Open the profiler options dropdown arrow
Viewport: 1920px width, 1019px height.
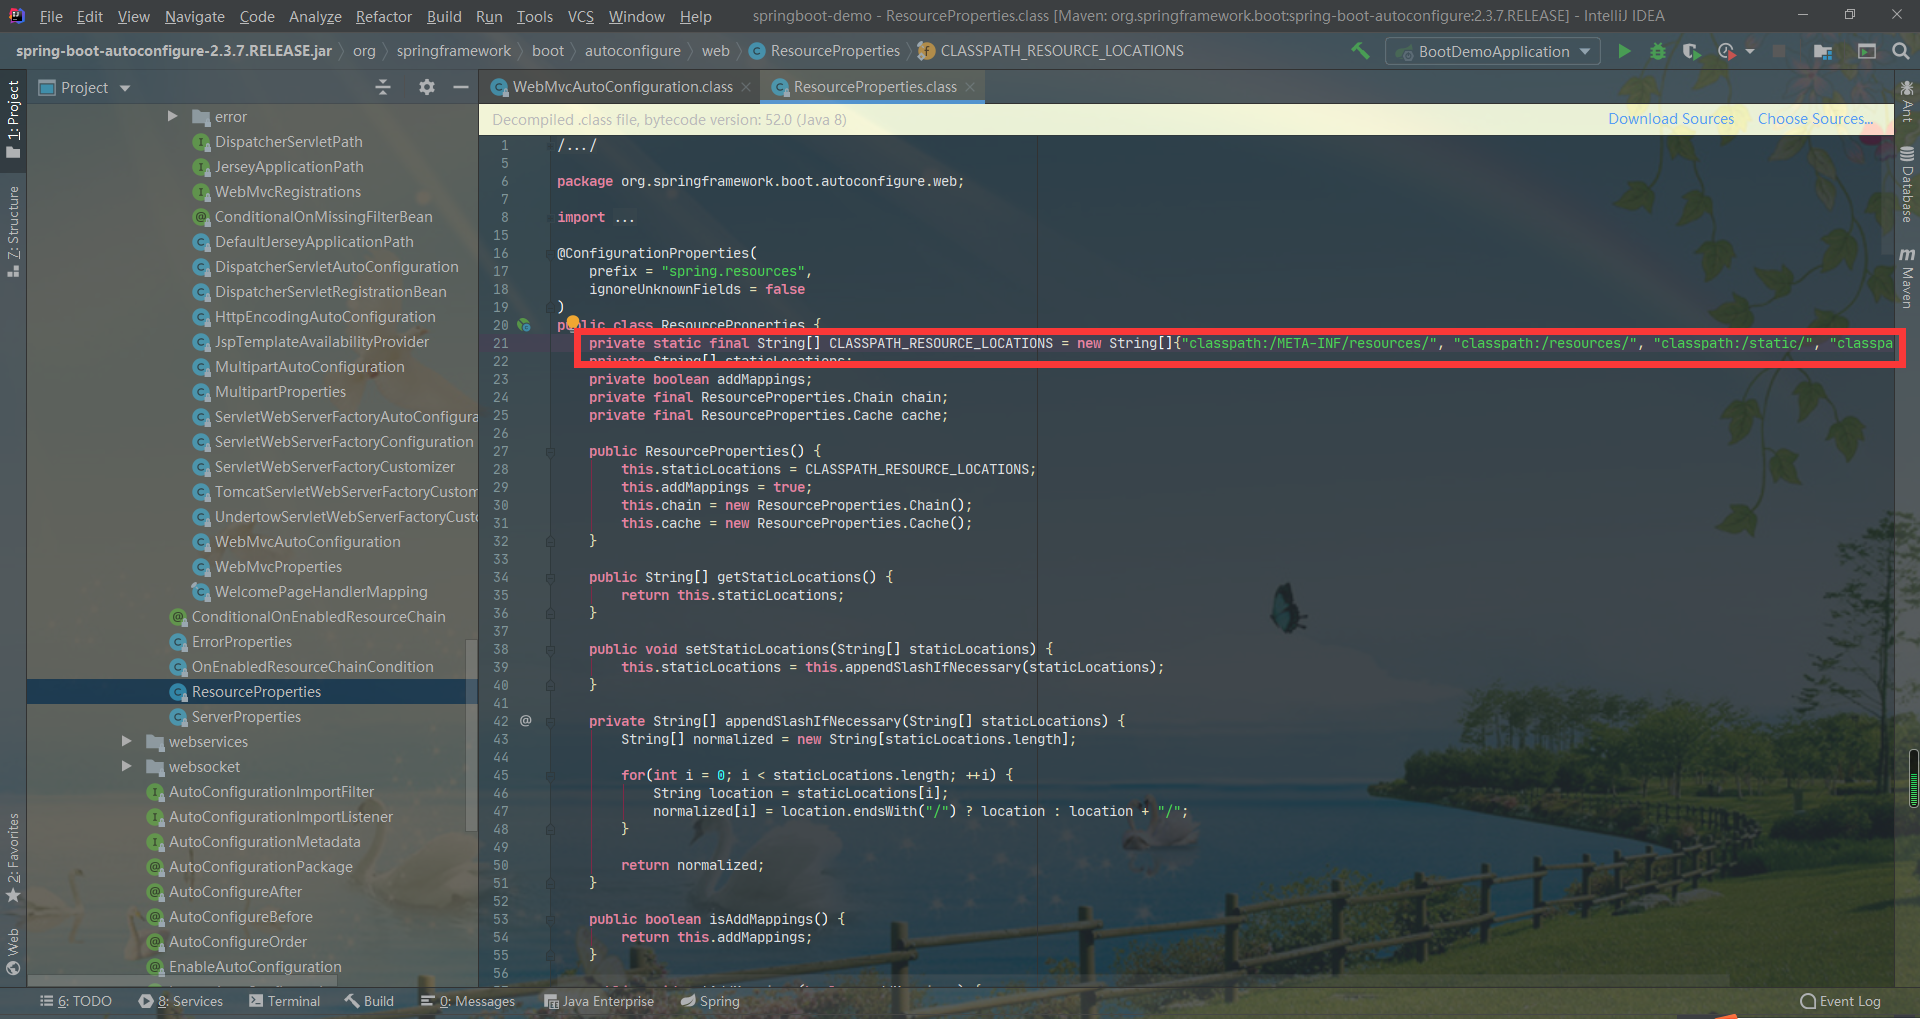(x=1750, y=51)
